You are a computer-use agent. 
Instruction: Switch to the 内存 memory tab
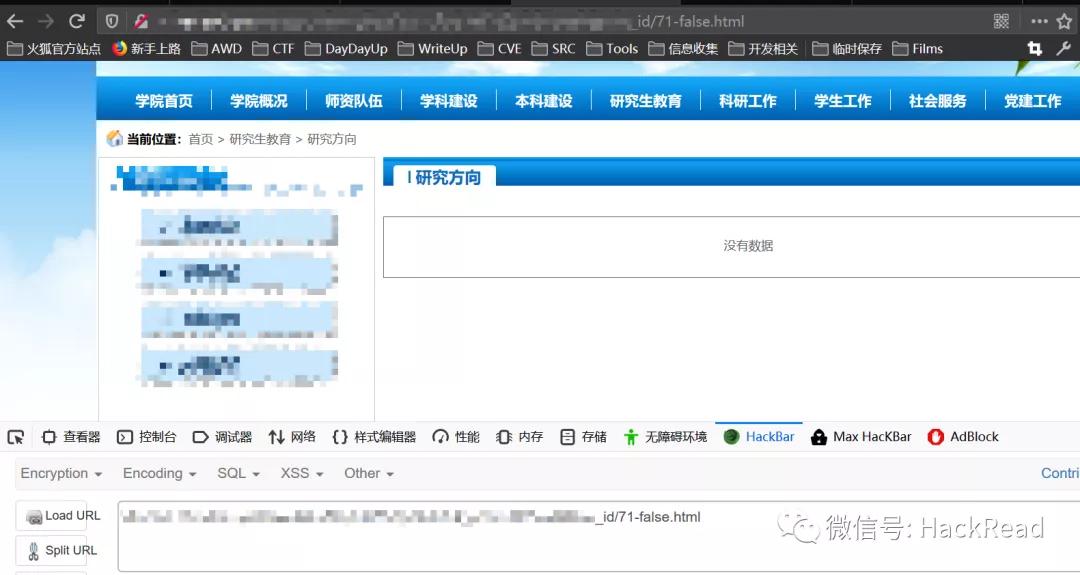click(519, 437)
